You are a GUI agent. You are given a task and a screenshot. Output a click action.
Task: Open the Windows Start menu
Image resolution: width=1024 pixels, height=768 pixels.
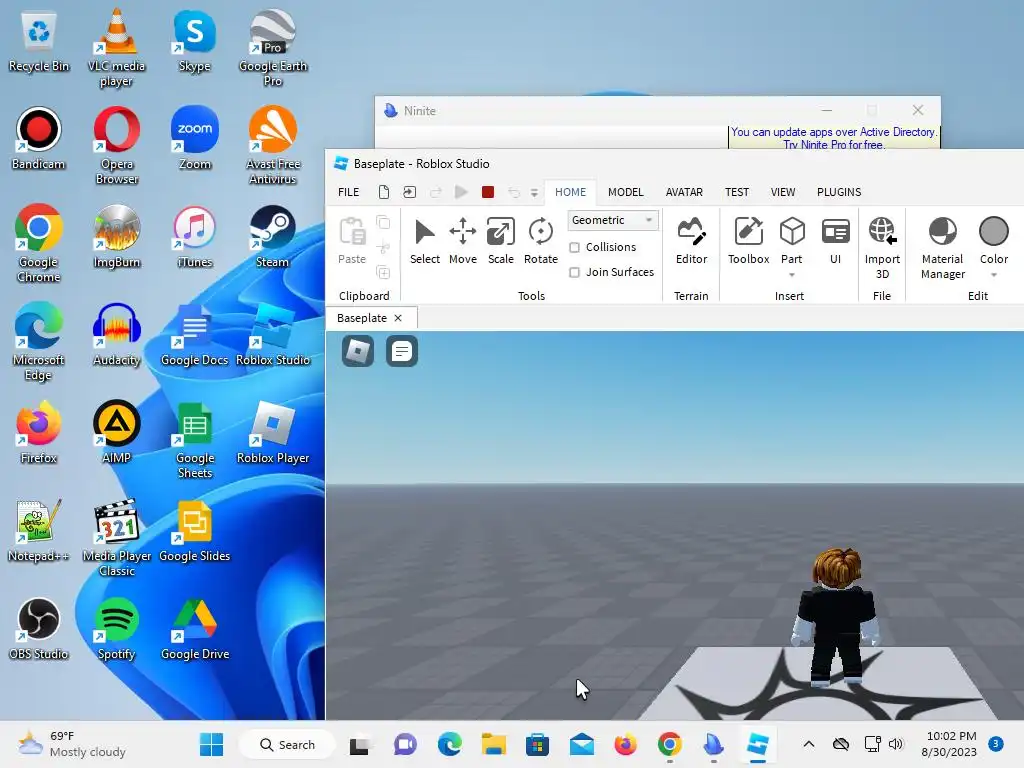[x=211, y=744]
